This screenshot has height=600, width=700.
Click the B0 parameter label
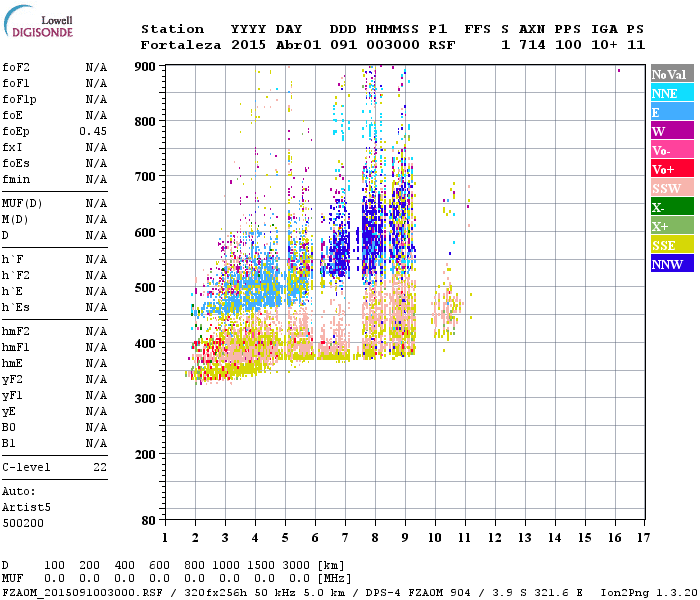click(9, 427)
